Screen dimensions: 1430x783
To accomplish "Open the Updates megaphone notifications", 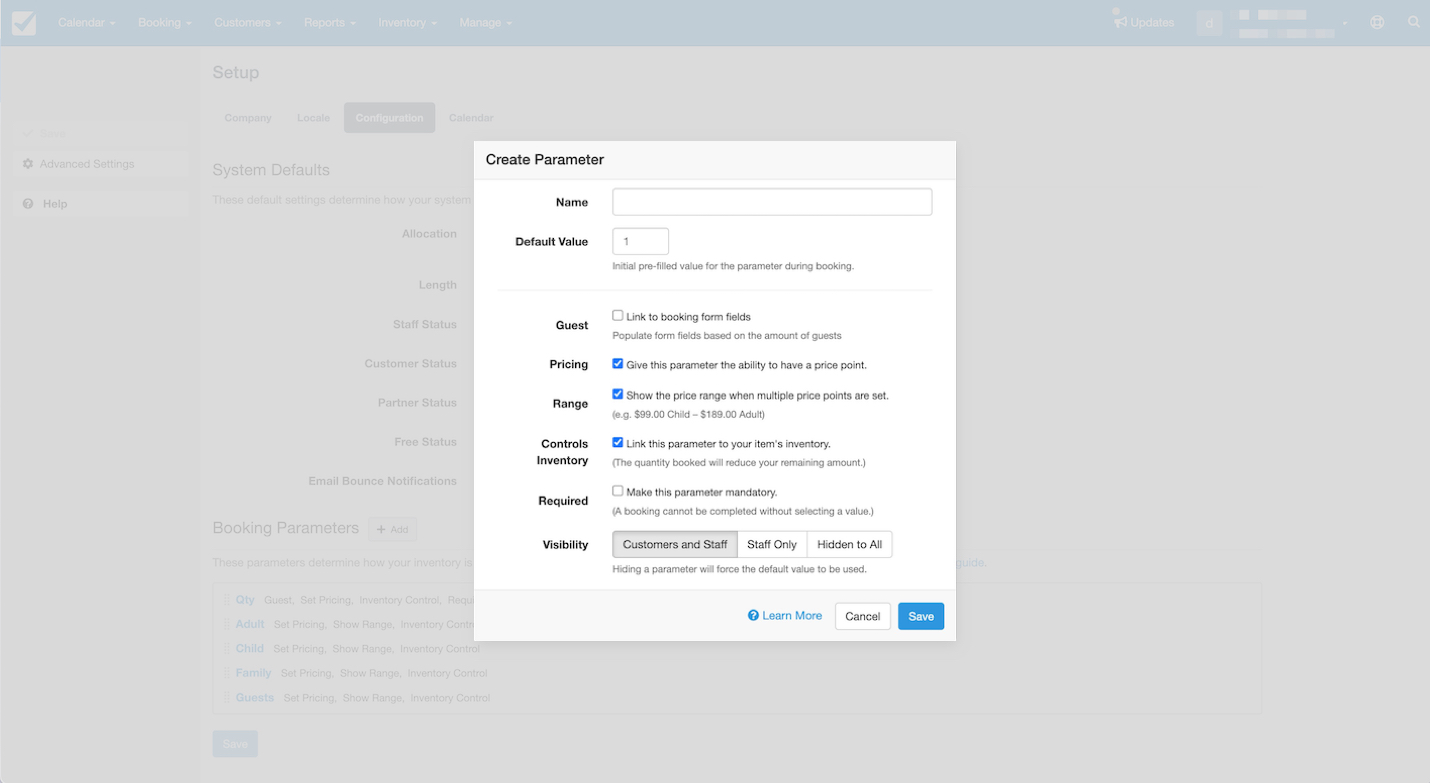I will click(1120, 22).
